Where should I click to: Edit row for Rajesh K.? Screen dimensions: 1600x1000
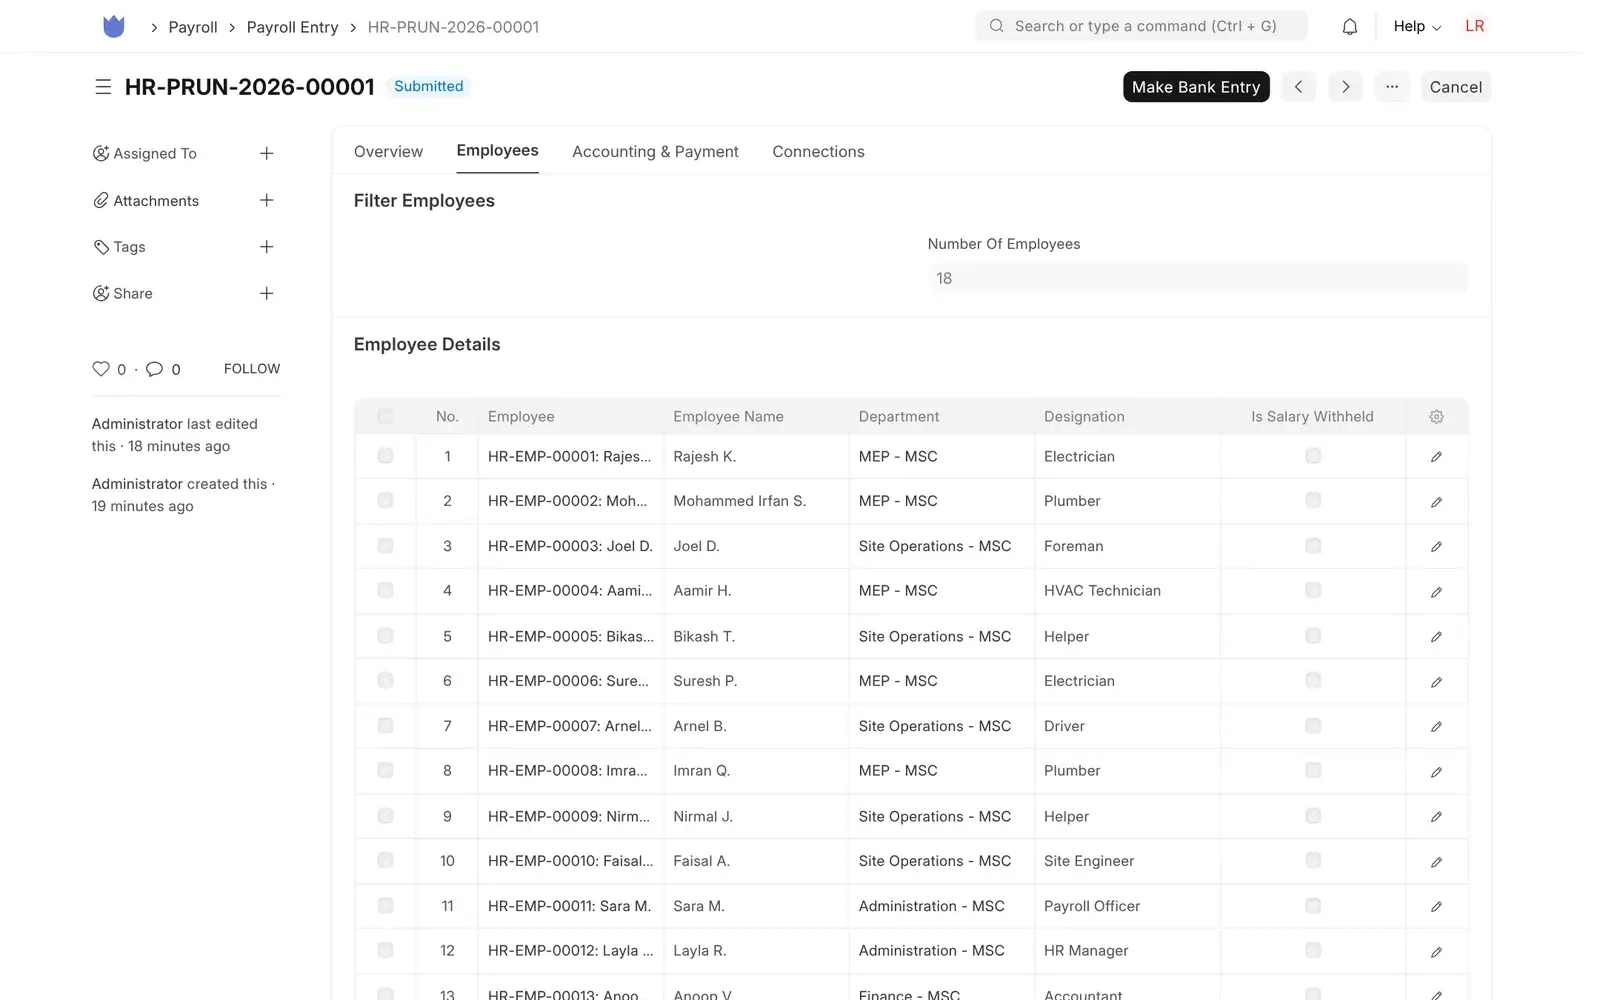tap(1436, 457)
